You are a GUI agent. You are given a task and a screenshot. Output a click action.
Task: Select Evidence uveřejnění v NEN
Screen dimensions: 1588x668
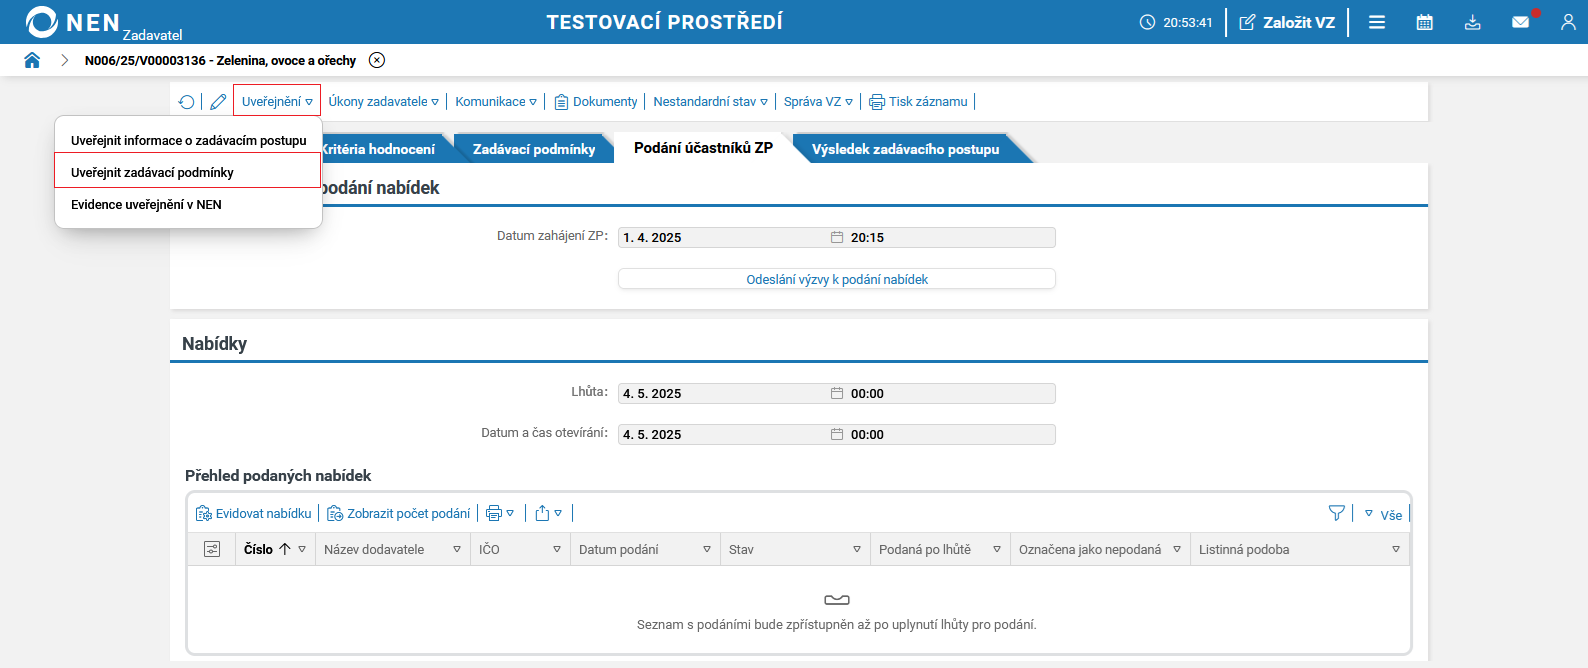click(188, 204)
